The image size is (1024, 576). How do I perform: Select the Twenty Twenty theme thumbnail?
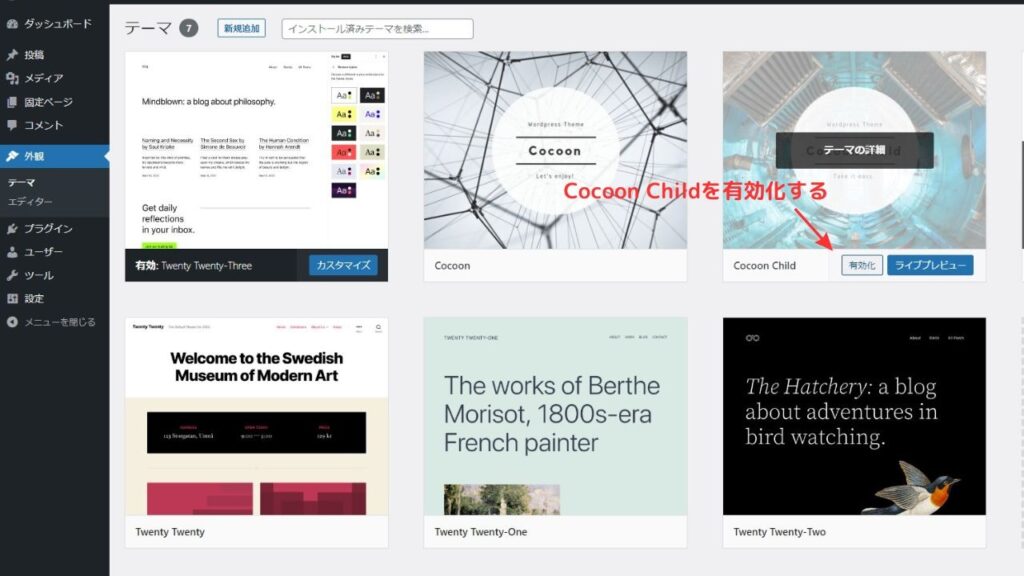coord(257,417)
